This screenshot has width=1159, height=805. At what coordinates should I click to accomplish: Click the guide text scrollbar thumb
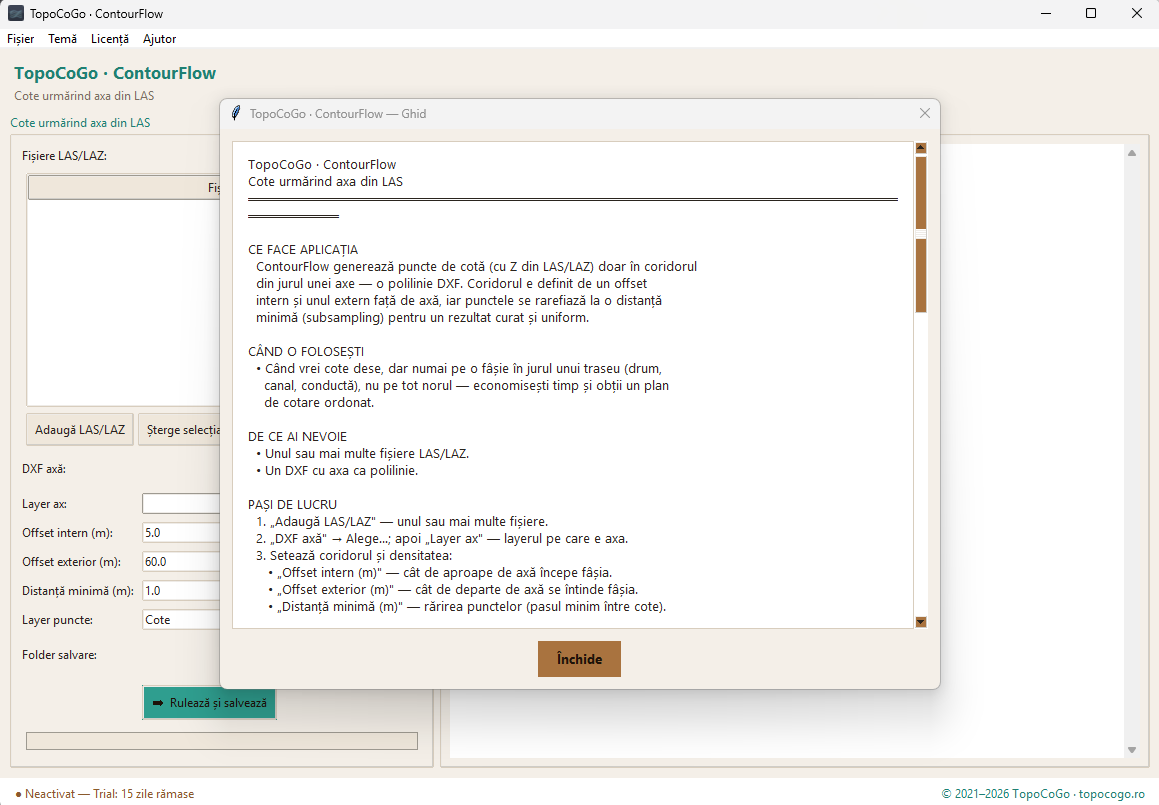tap(920, 234)
